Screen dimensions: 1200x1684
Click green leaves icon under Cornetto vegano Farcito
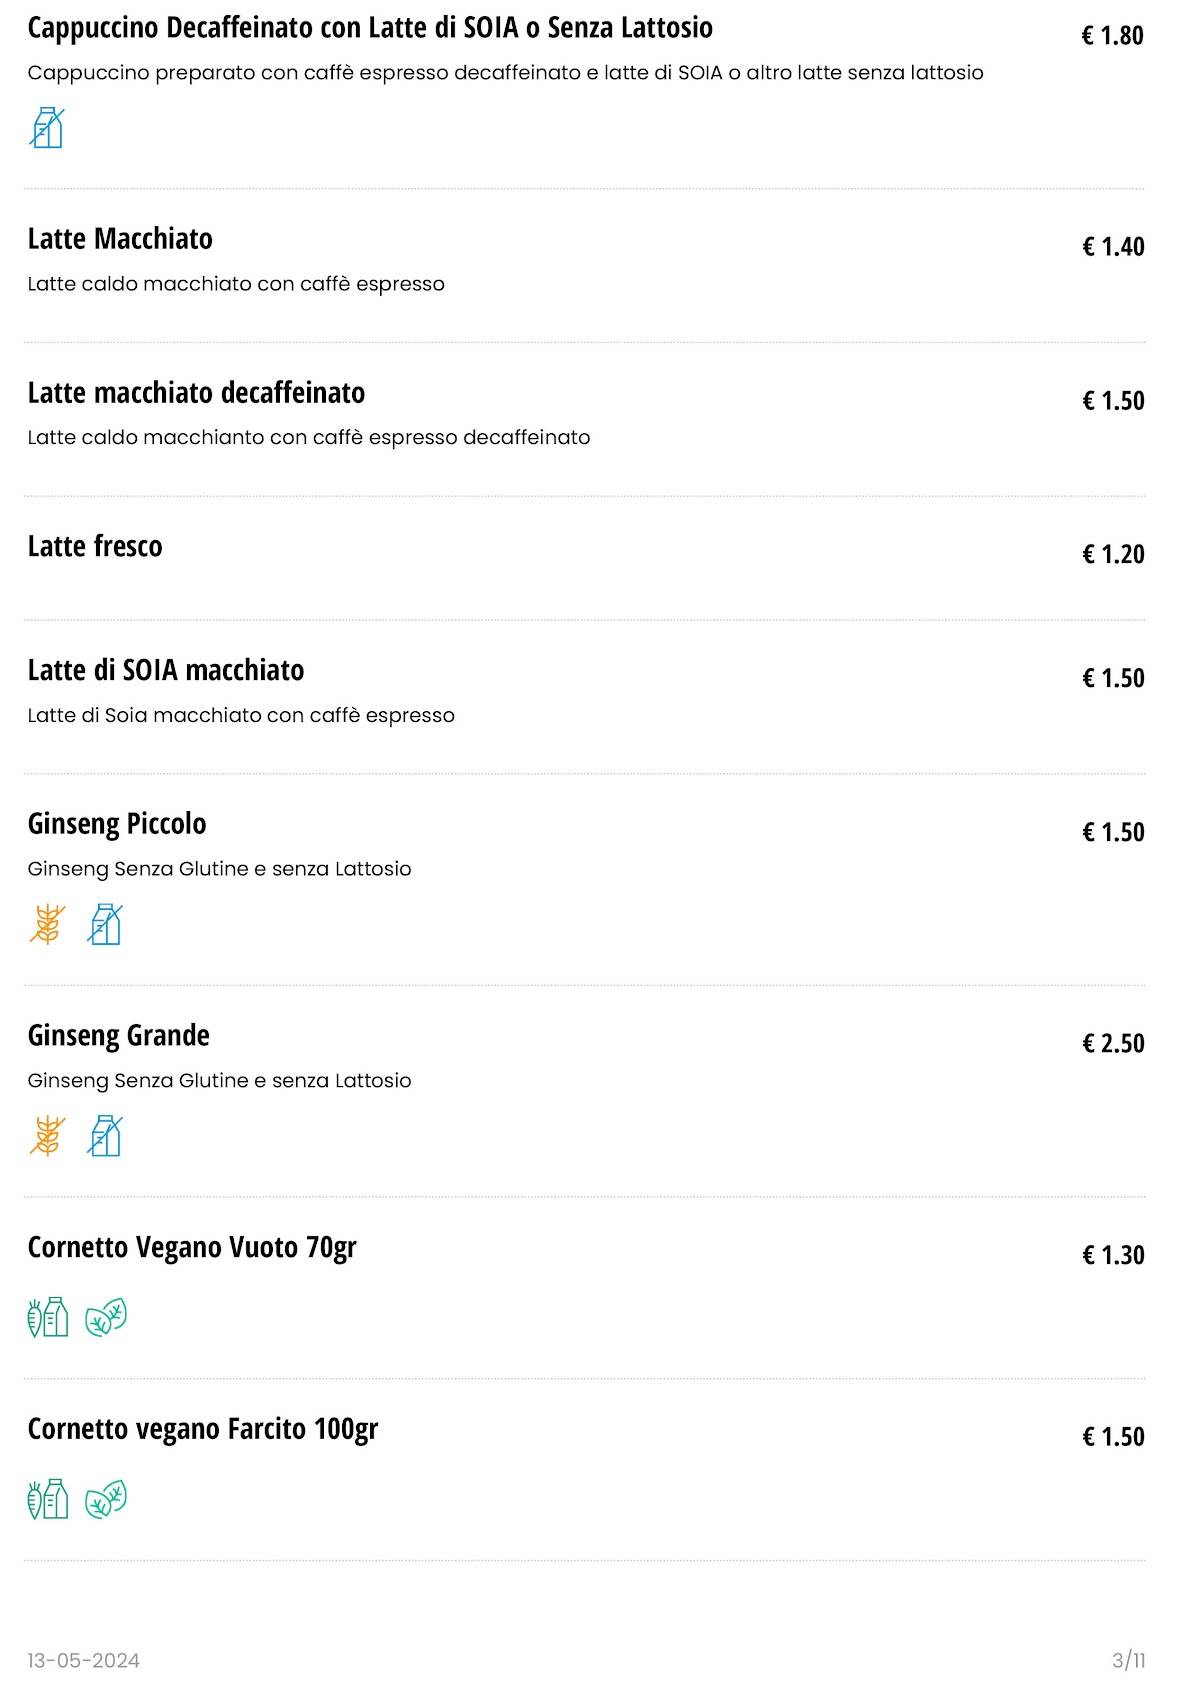[x=106, y=1499]
